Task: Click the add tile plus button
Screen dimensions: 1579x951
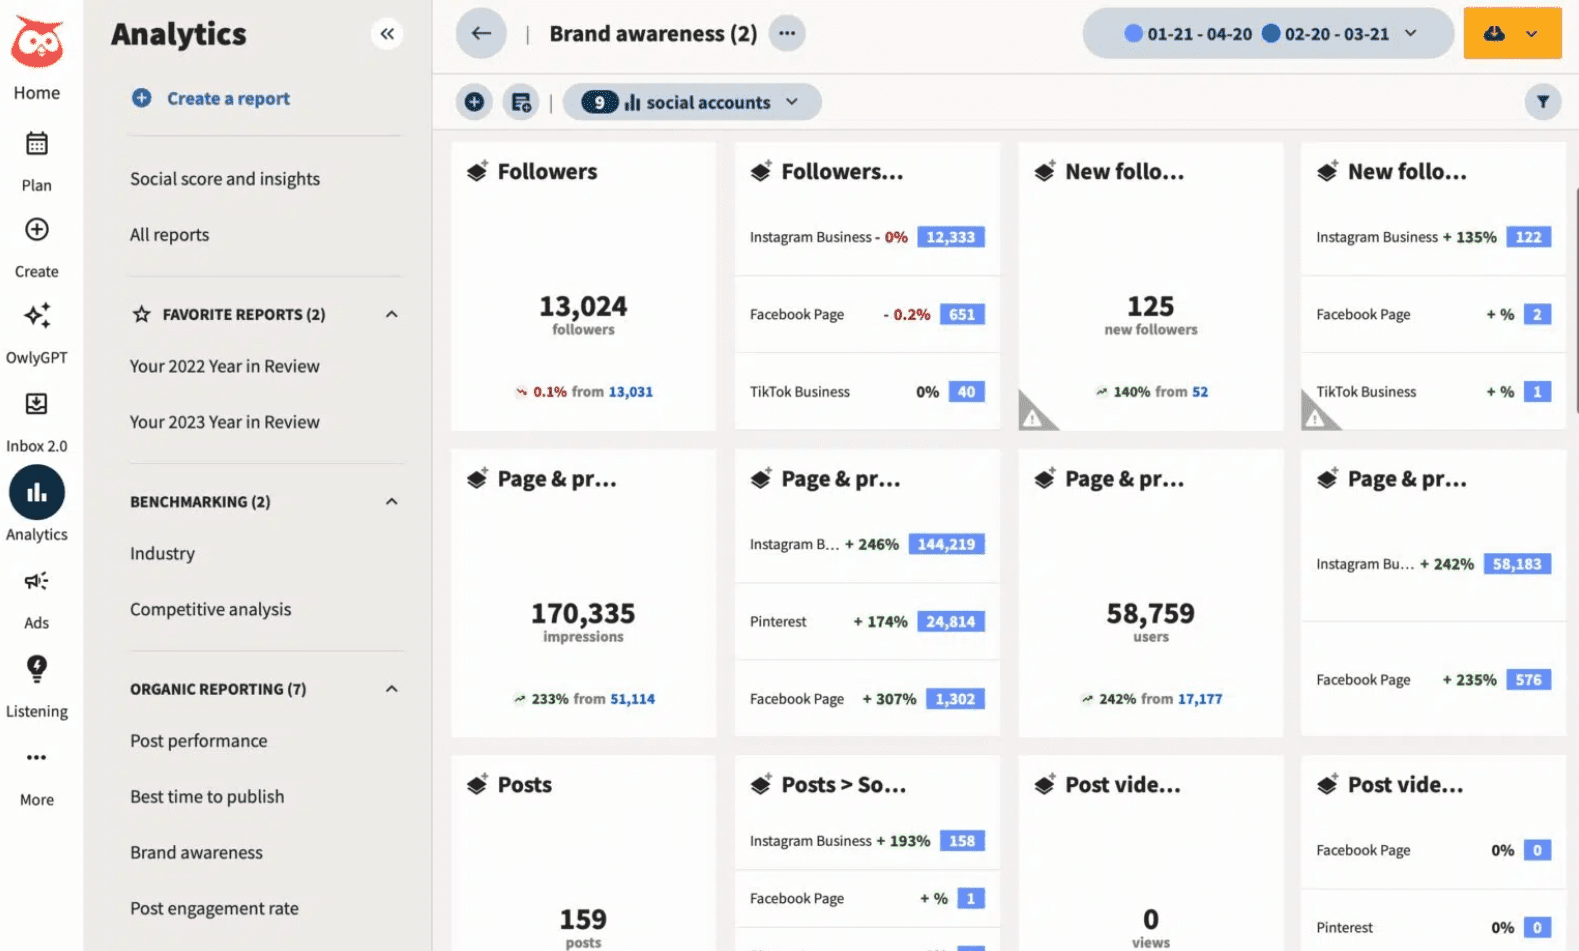Action: pyautogui.click(x=474, y=102)
